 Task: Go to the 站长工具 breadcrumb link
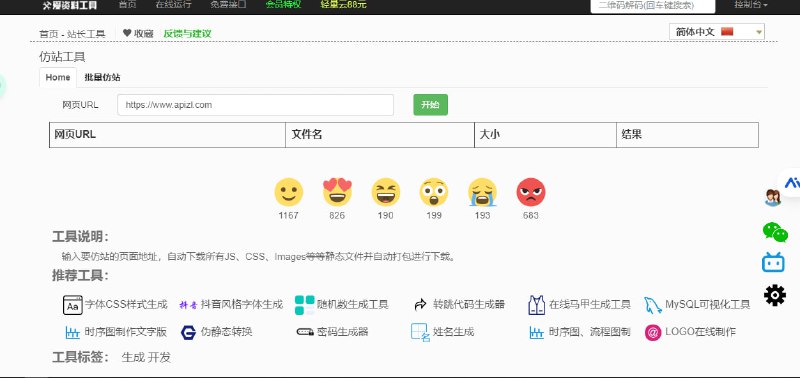(86, 34)
